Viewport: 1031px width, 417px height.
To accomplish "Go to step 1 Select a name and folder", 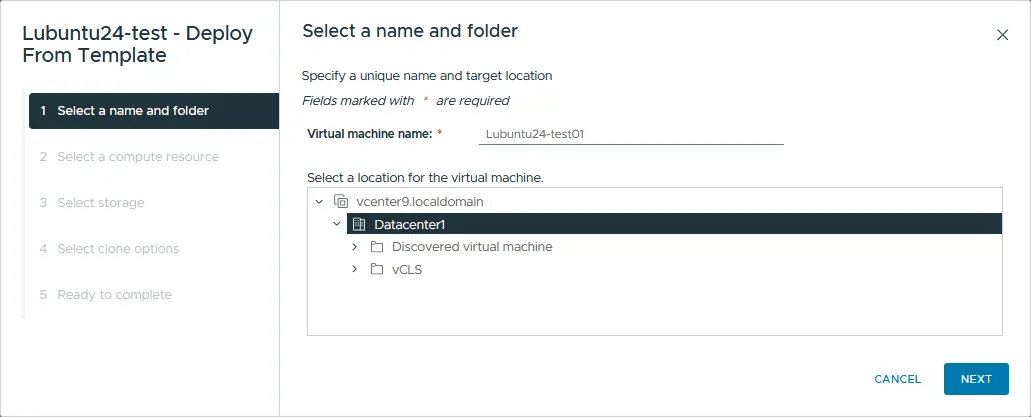I will pos(154,110).
